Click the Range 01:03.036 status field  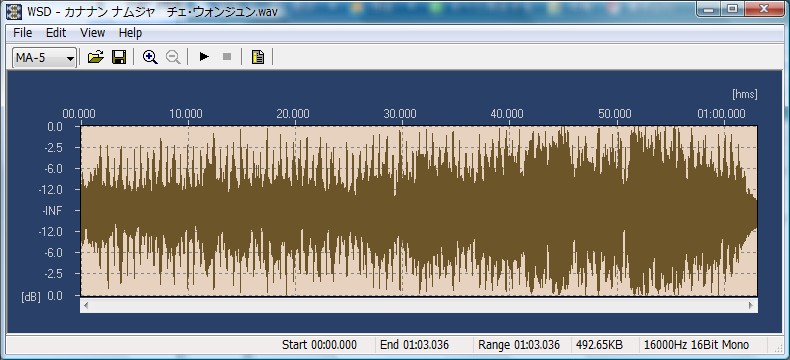coord(519,345)
